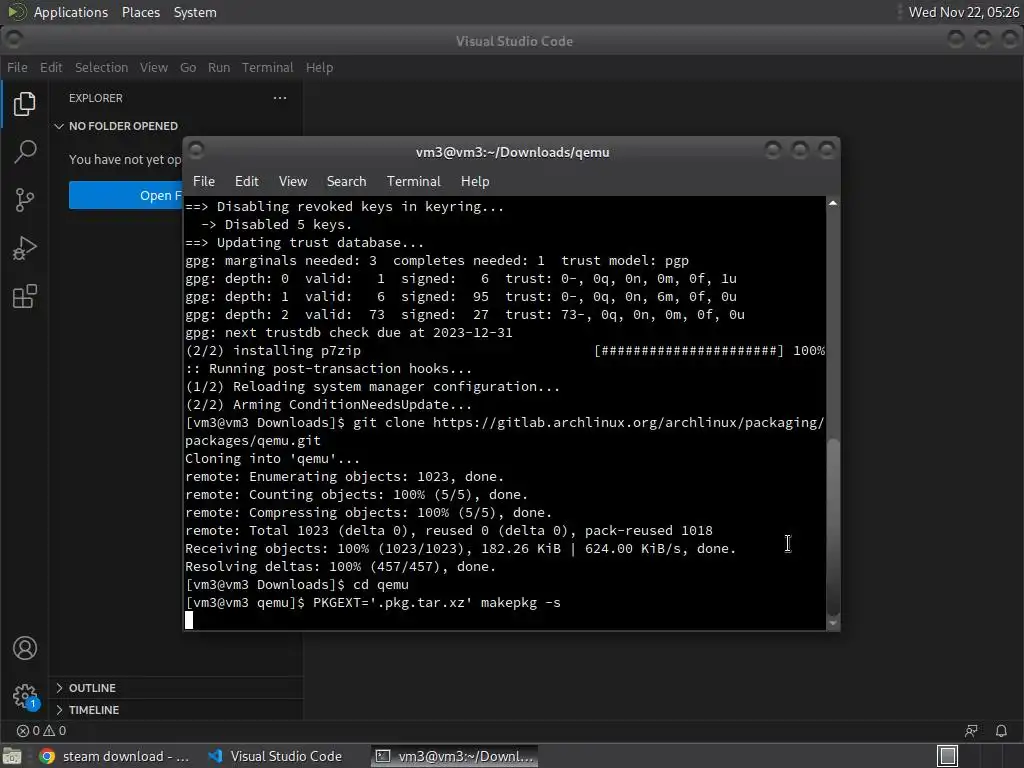Expand the TIMELINE section
The height and width of the screenshot is (768, 1024).
pyautogui.click(x=88, y=710)
